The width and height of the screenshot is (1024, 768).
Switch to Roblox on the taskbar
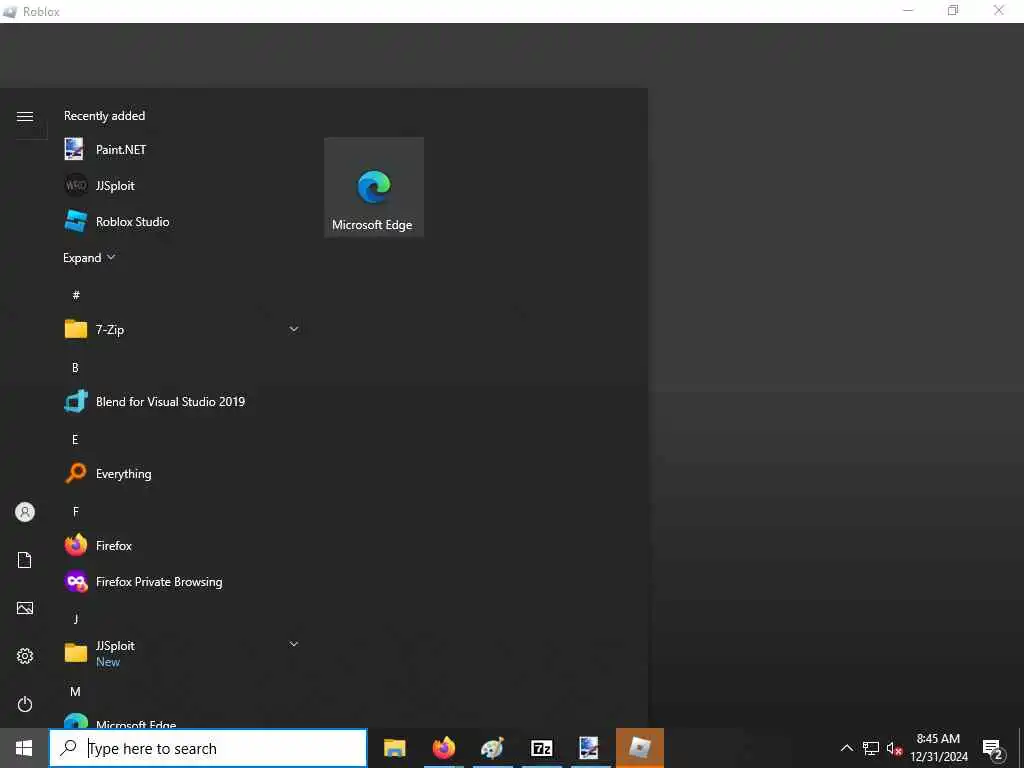(640, 748)
